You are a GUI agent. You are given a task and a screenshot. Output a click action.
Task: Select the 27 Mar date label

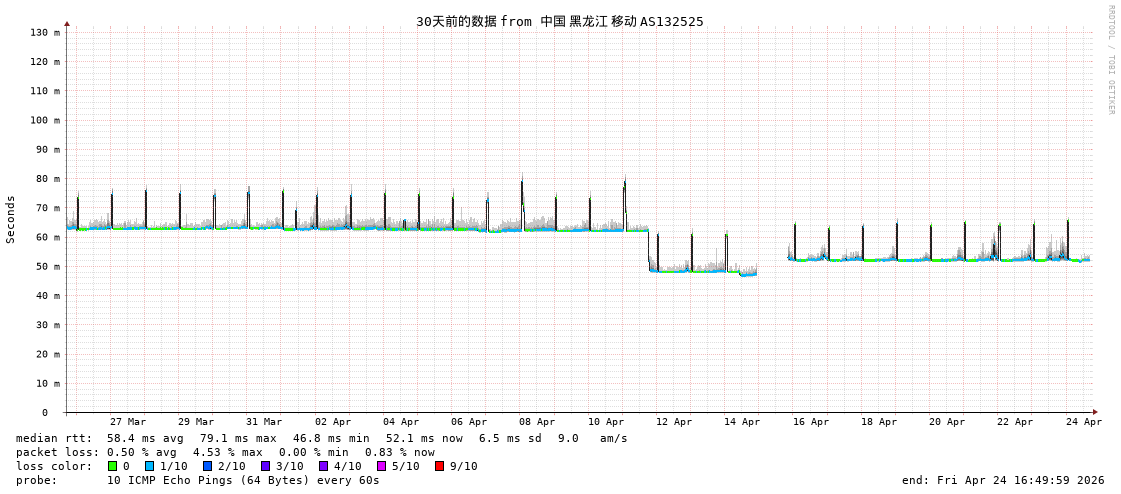128,422
